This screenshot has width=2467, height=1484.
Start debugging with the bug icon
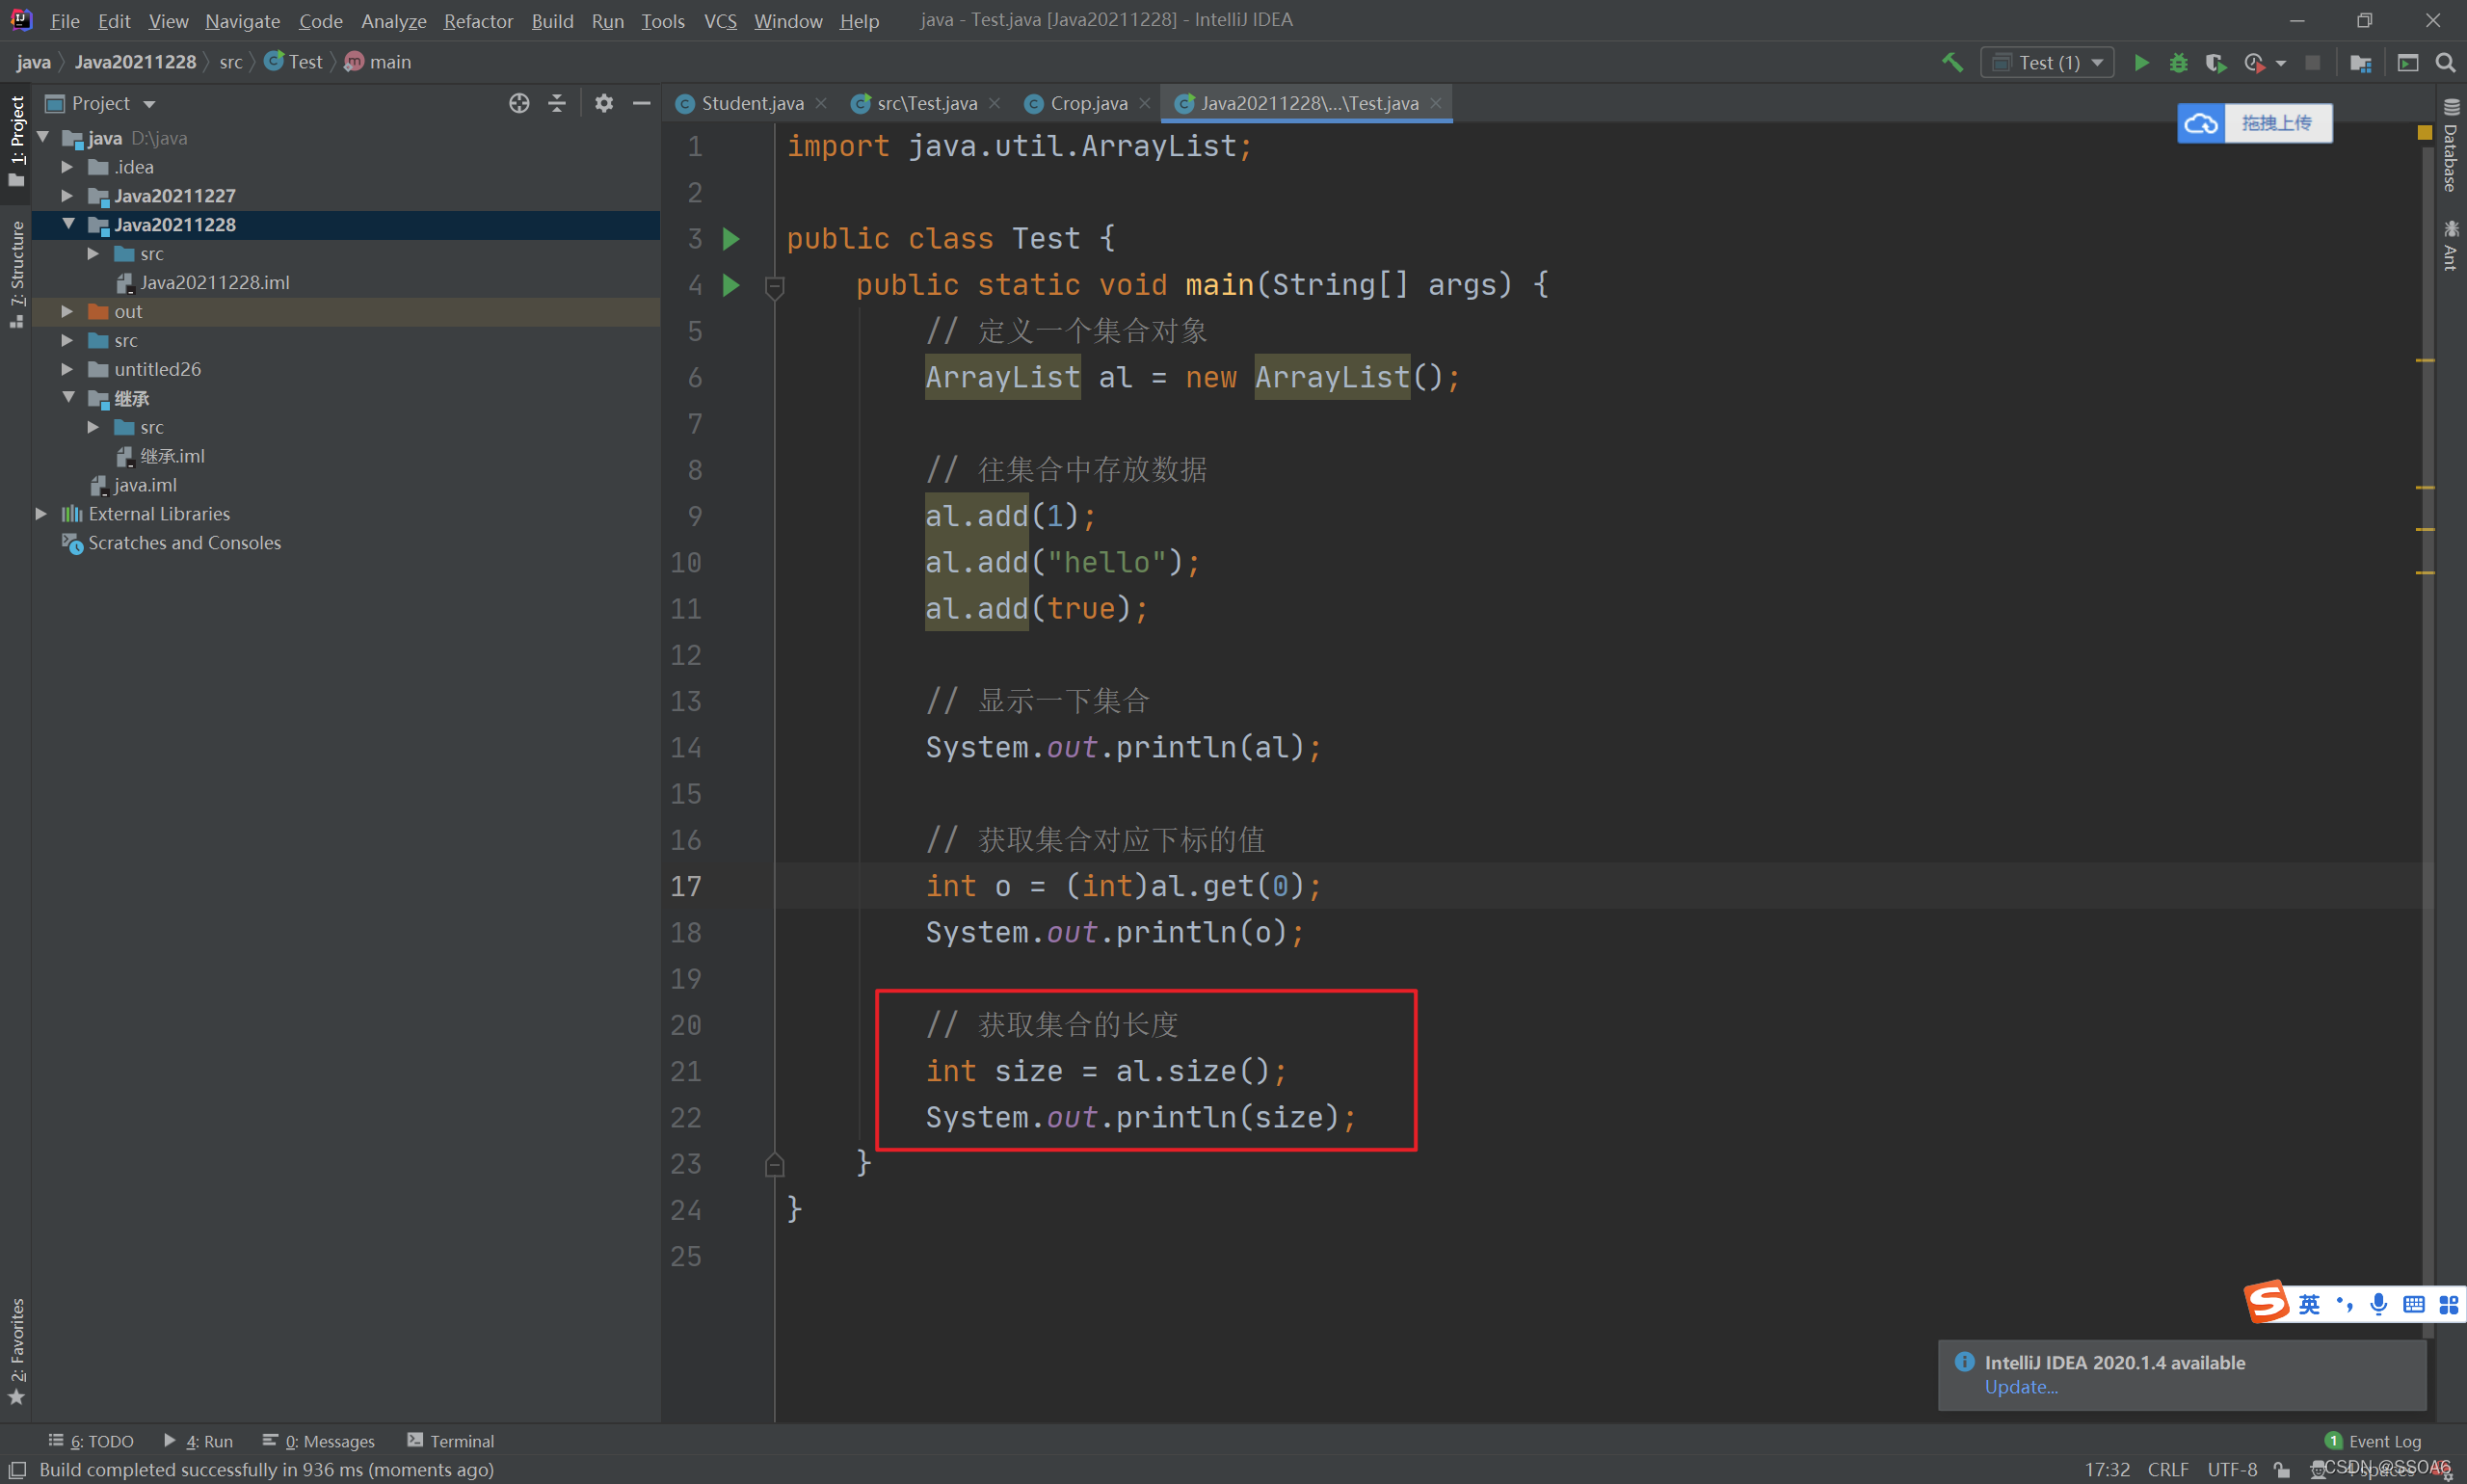2178,62
